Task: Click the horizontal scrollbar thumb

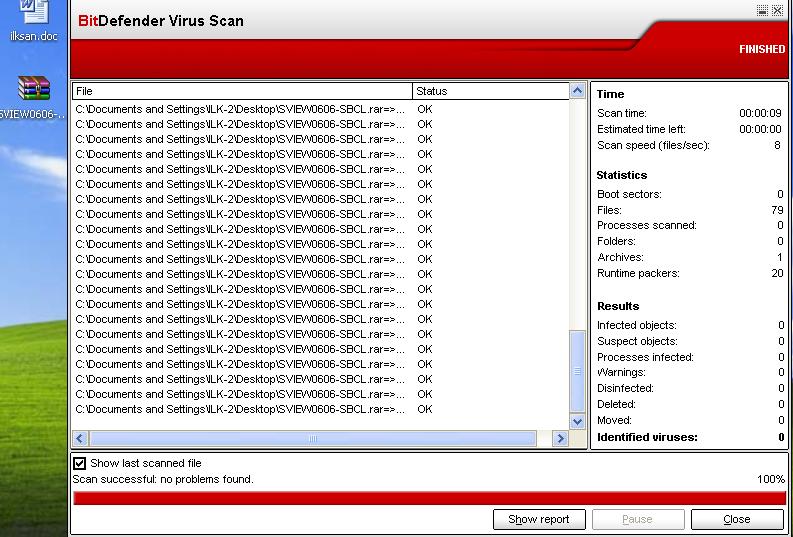Action: (313, 438)
